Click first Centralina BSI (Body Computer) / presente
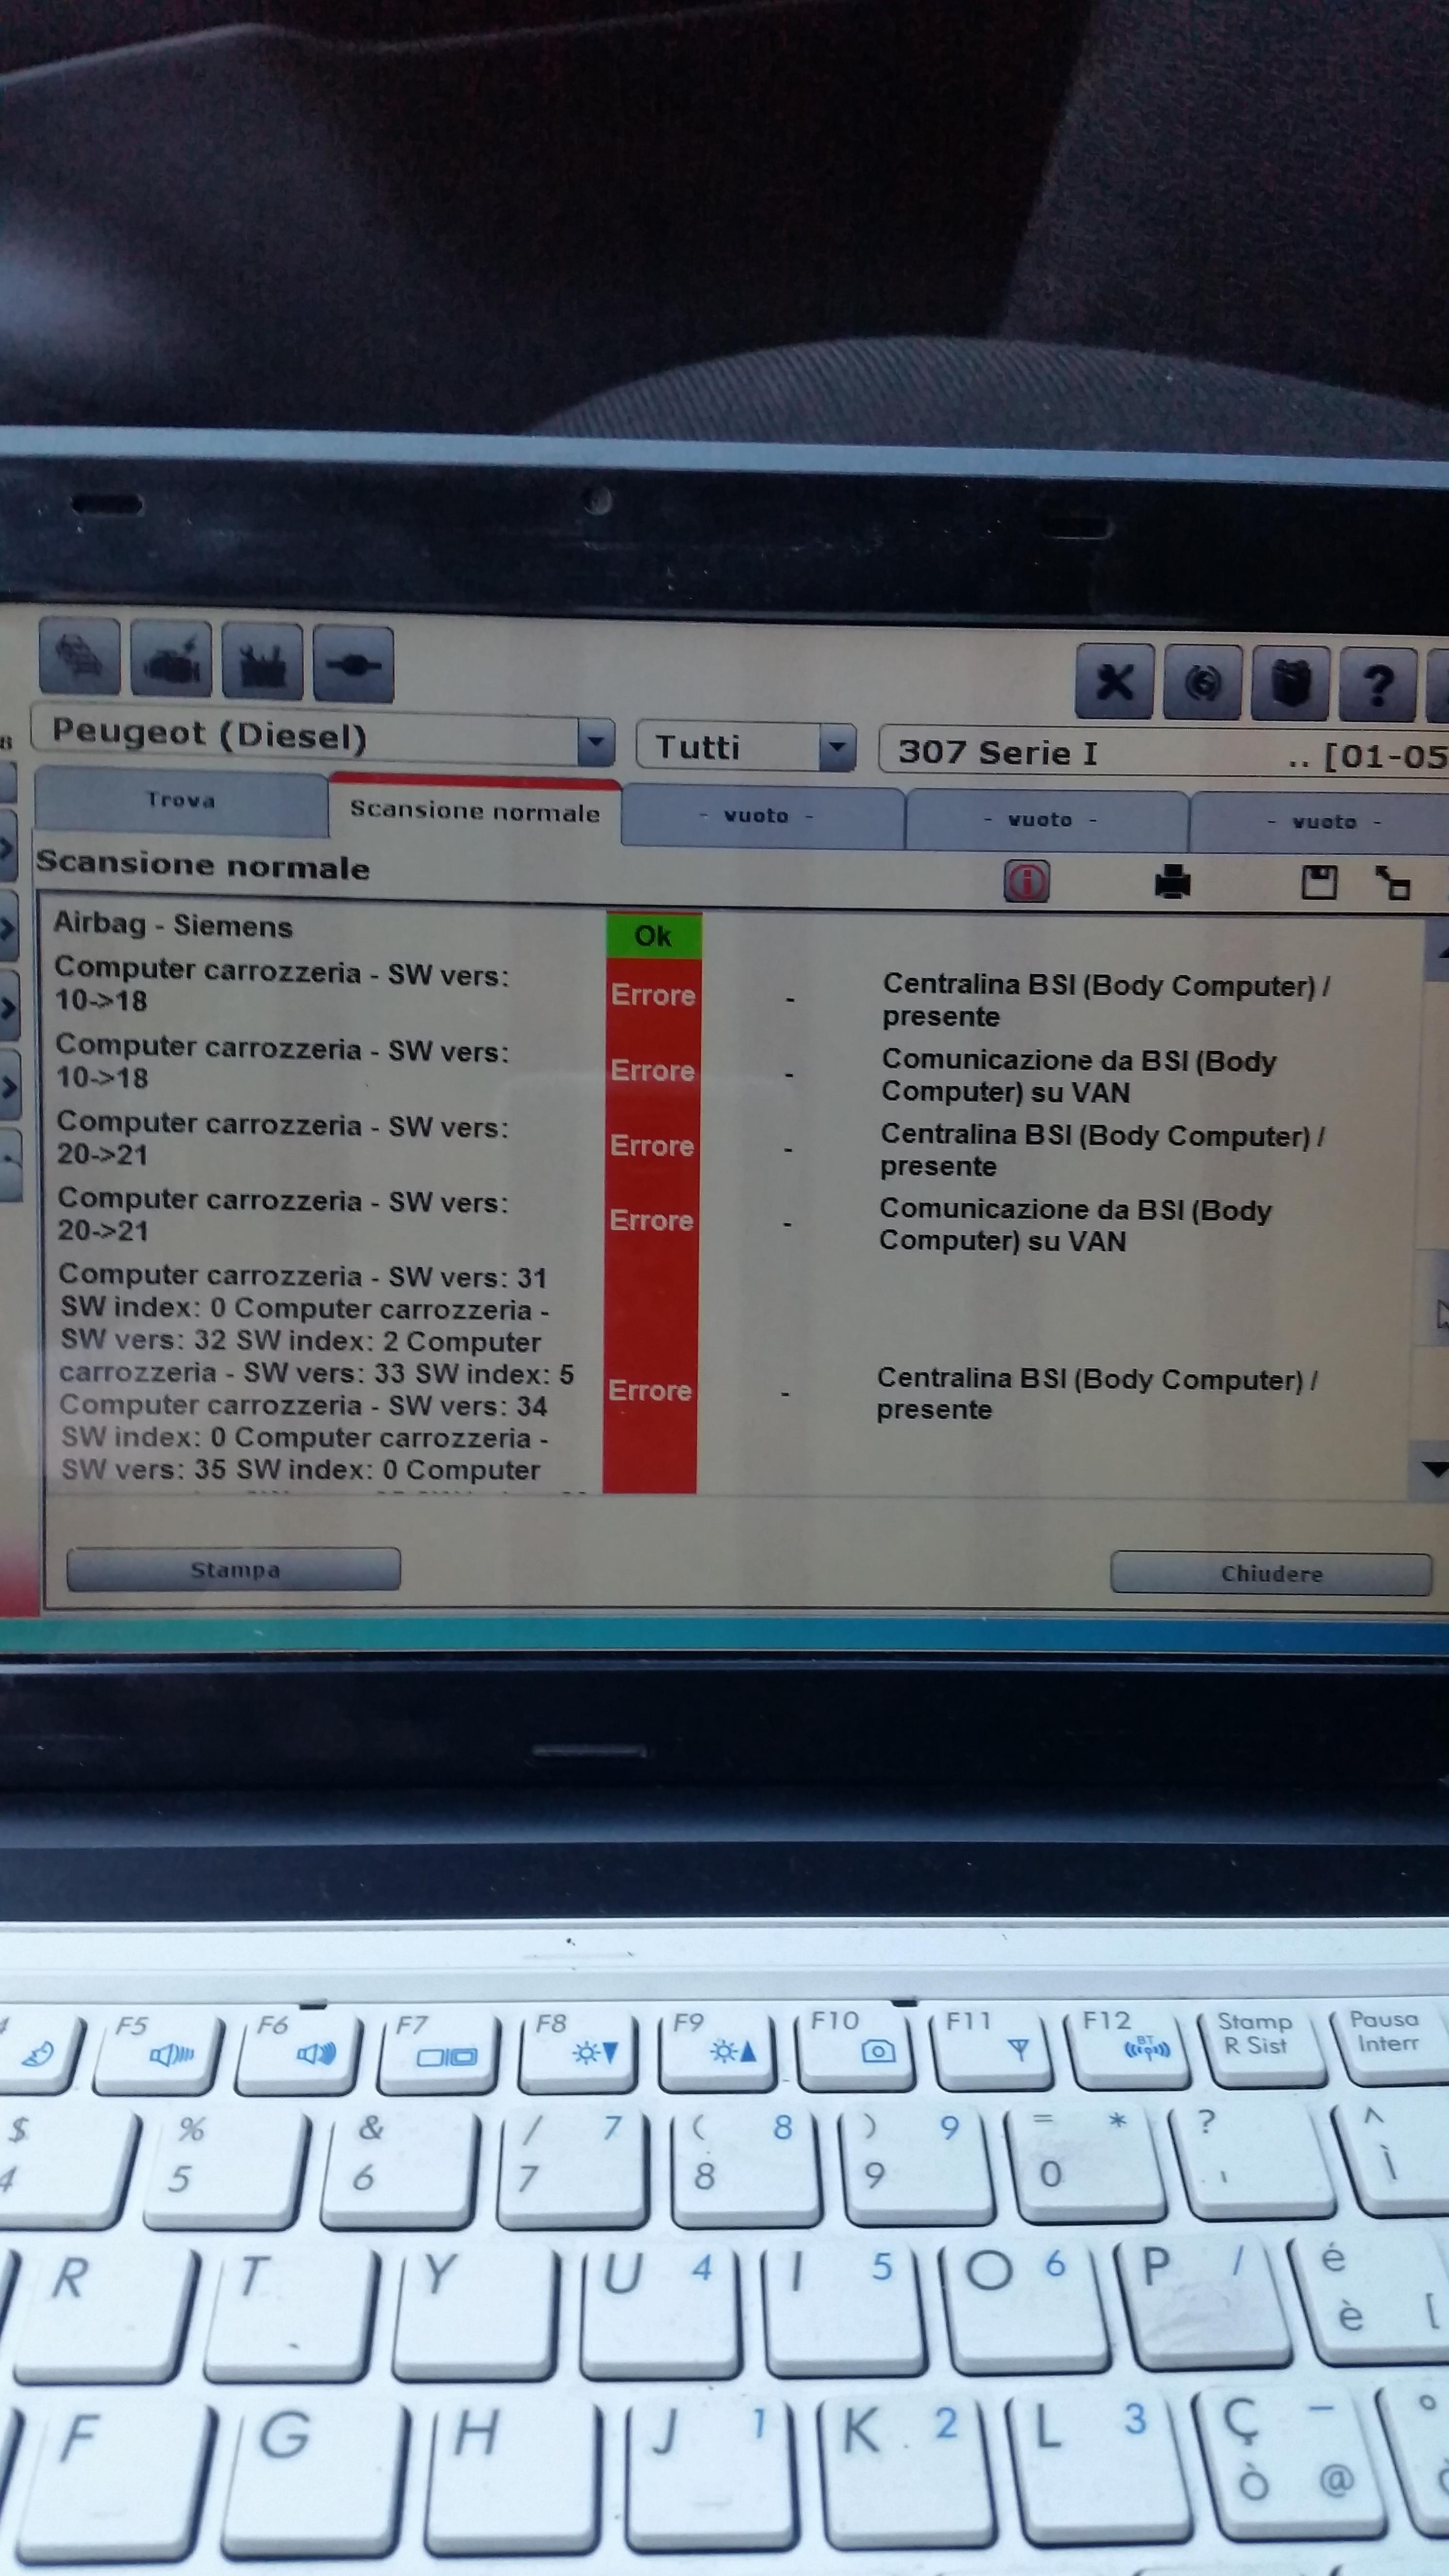This screenshot has width=1449, height=2576. pos(1106,1000)
